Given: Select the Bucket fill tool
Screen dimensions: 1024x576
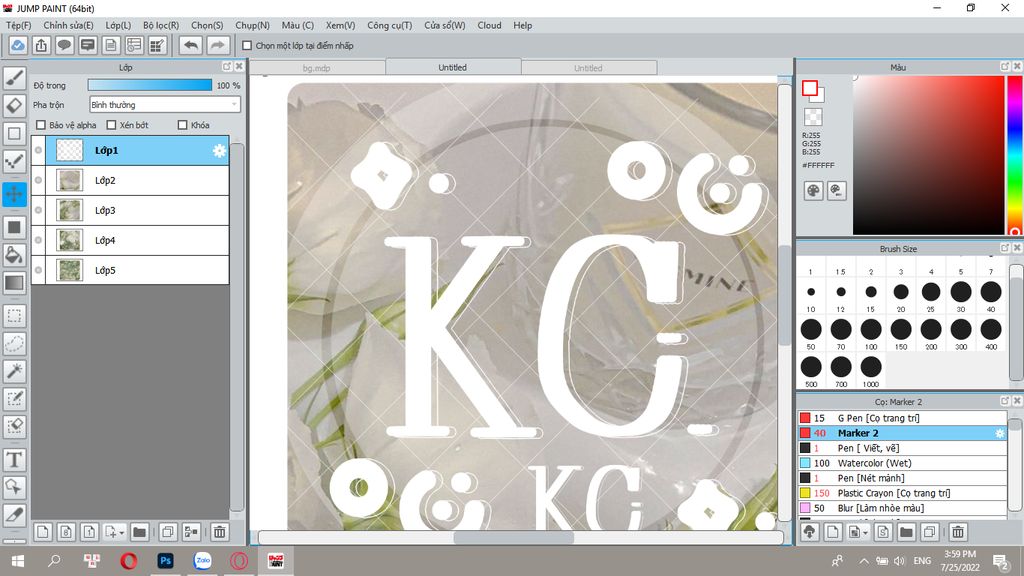Looking at the screenshot, I should click(14, 255).
